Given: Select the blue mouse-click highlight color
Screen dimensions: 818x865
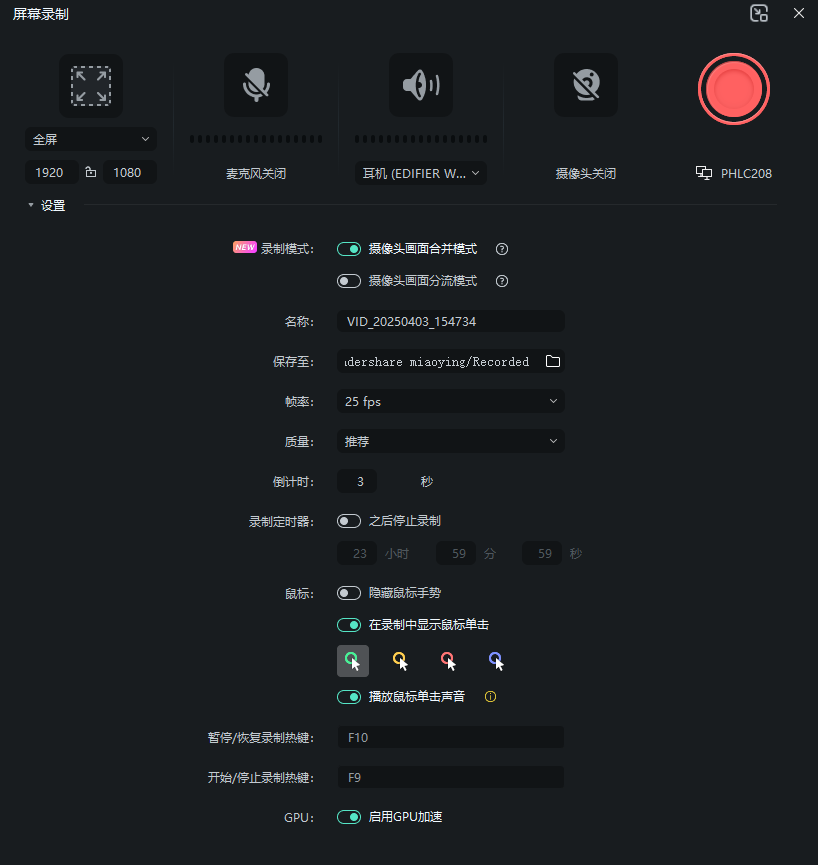Looking at the screenshot, I should coord(496,661).
